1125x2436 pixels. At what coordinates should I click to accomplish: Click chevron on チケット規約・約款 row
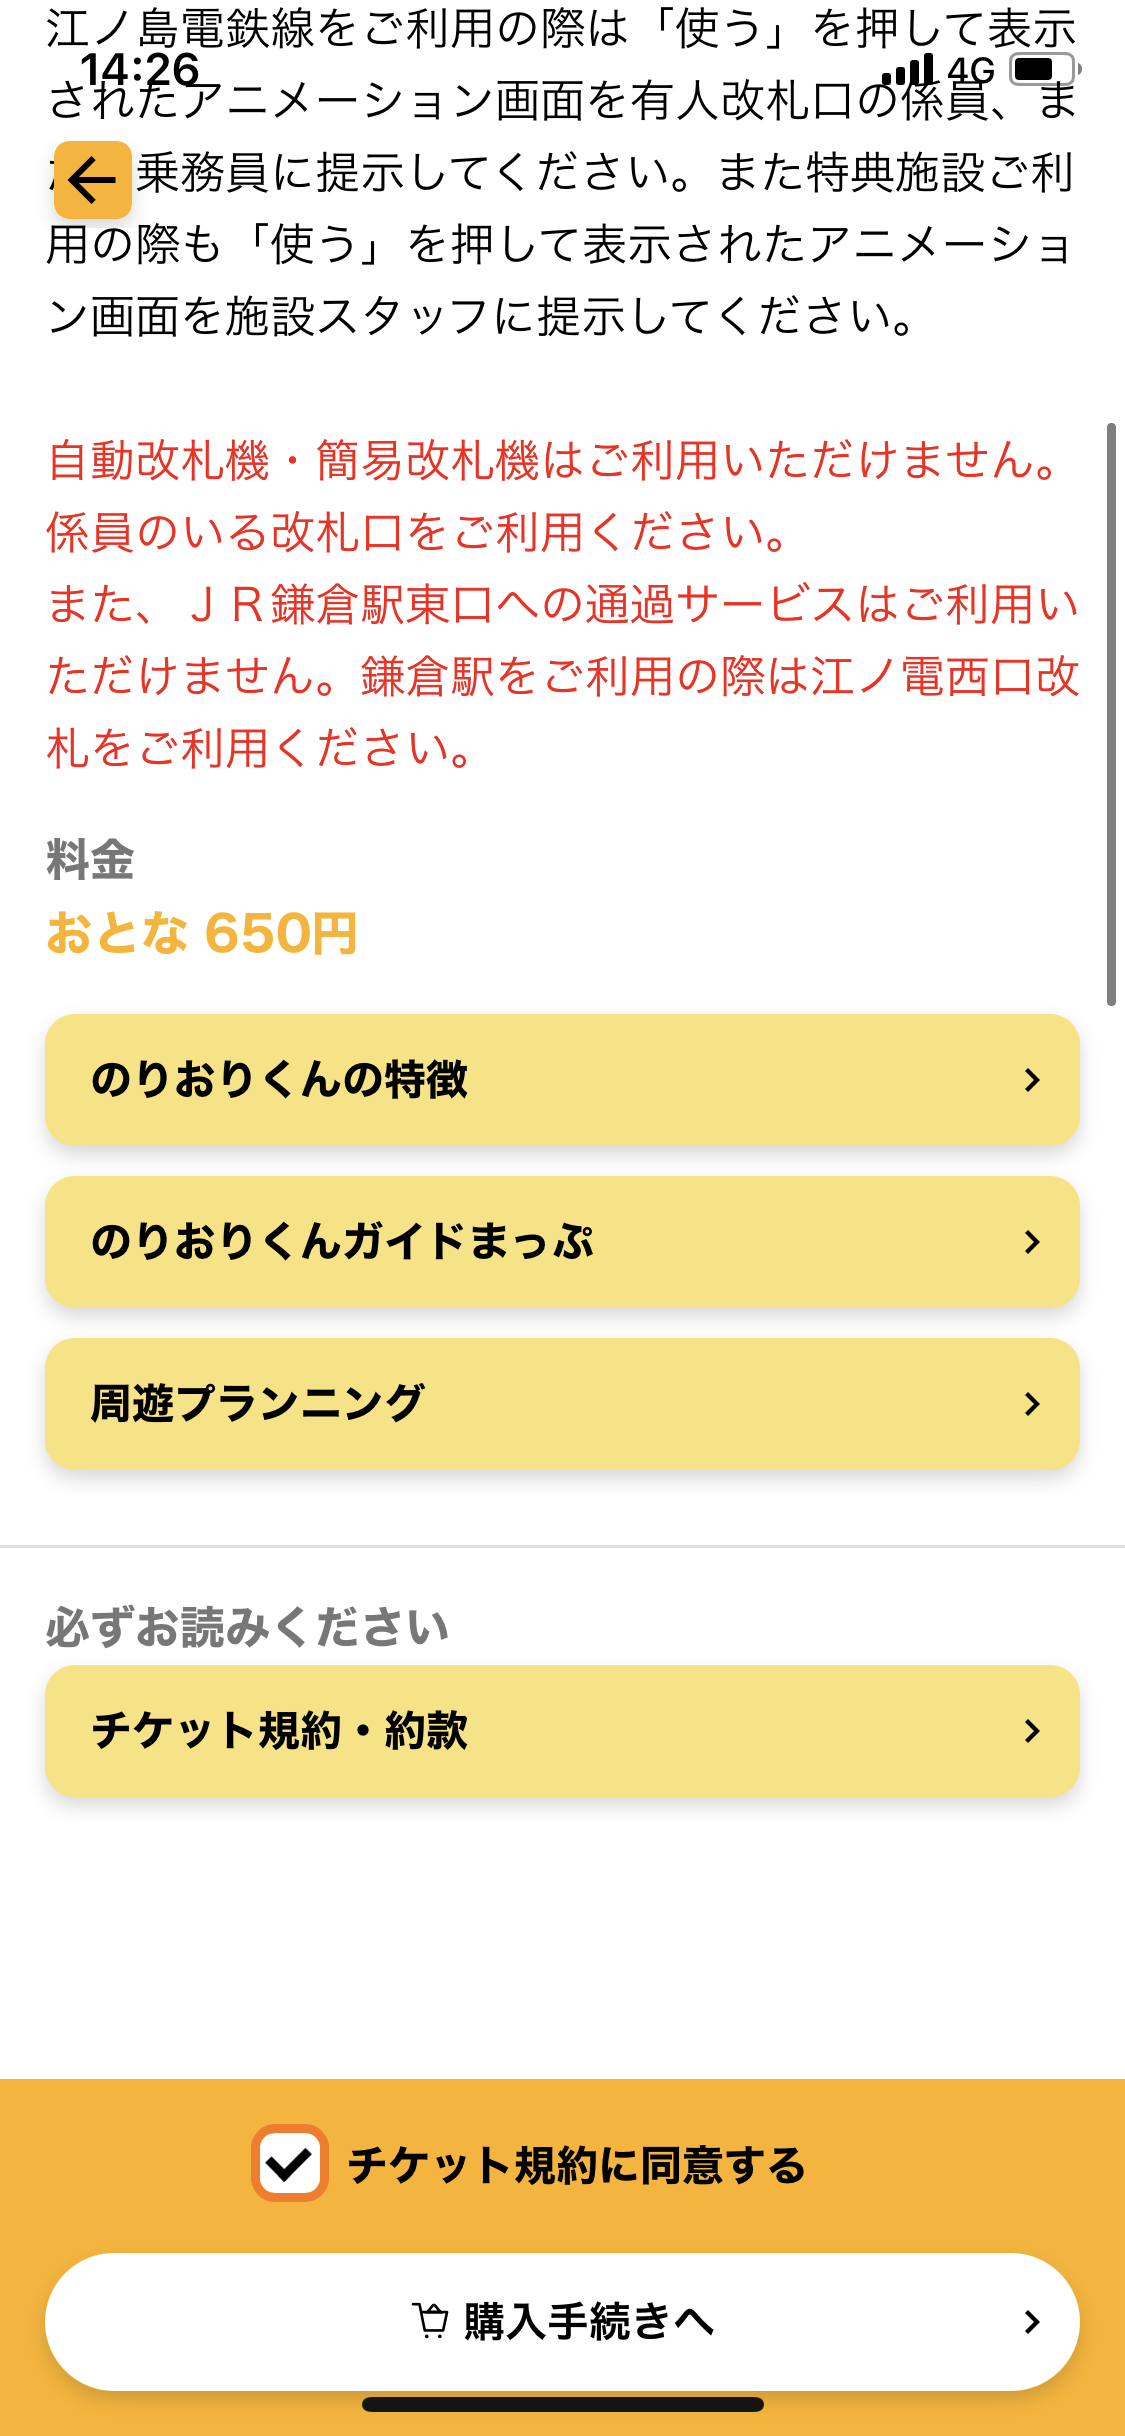(x=1032, y=1731)
